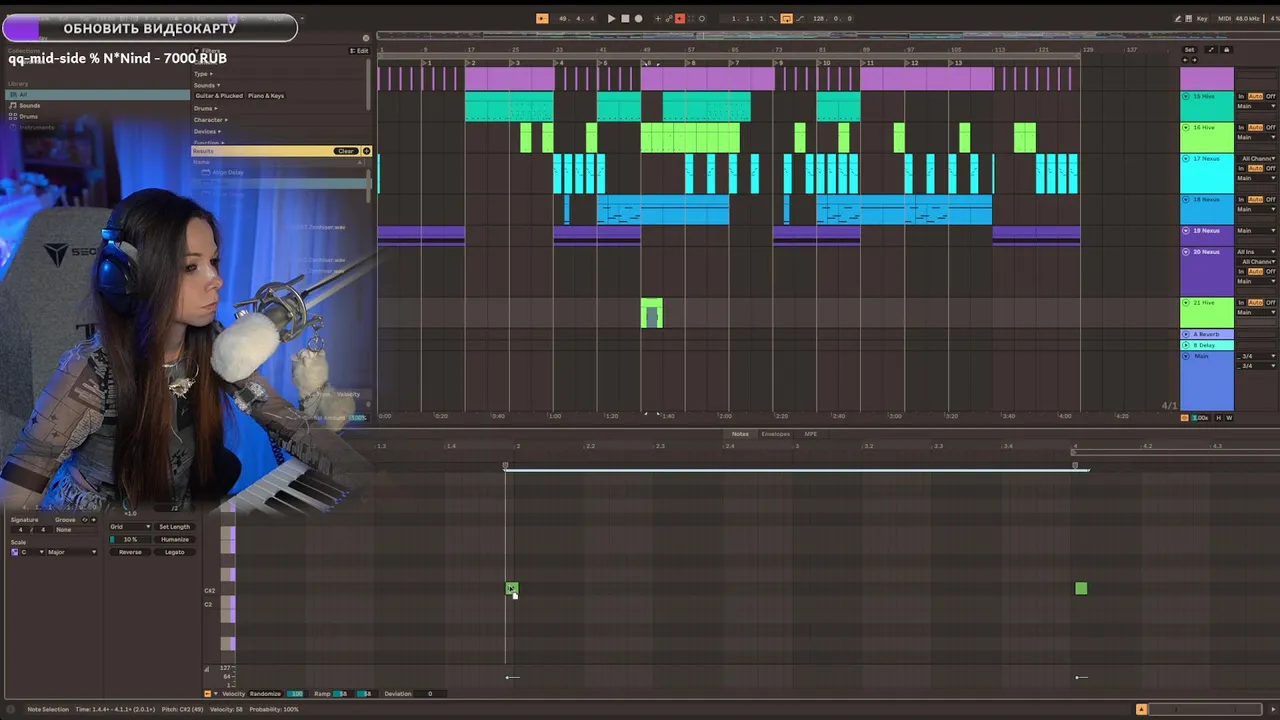This screenshot has width=1280, height=720.
Task: Switch to the MPE tab
Action: point(811,434)
